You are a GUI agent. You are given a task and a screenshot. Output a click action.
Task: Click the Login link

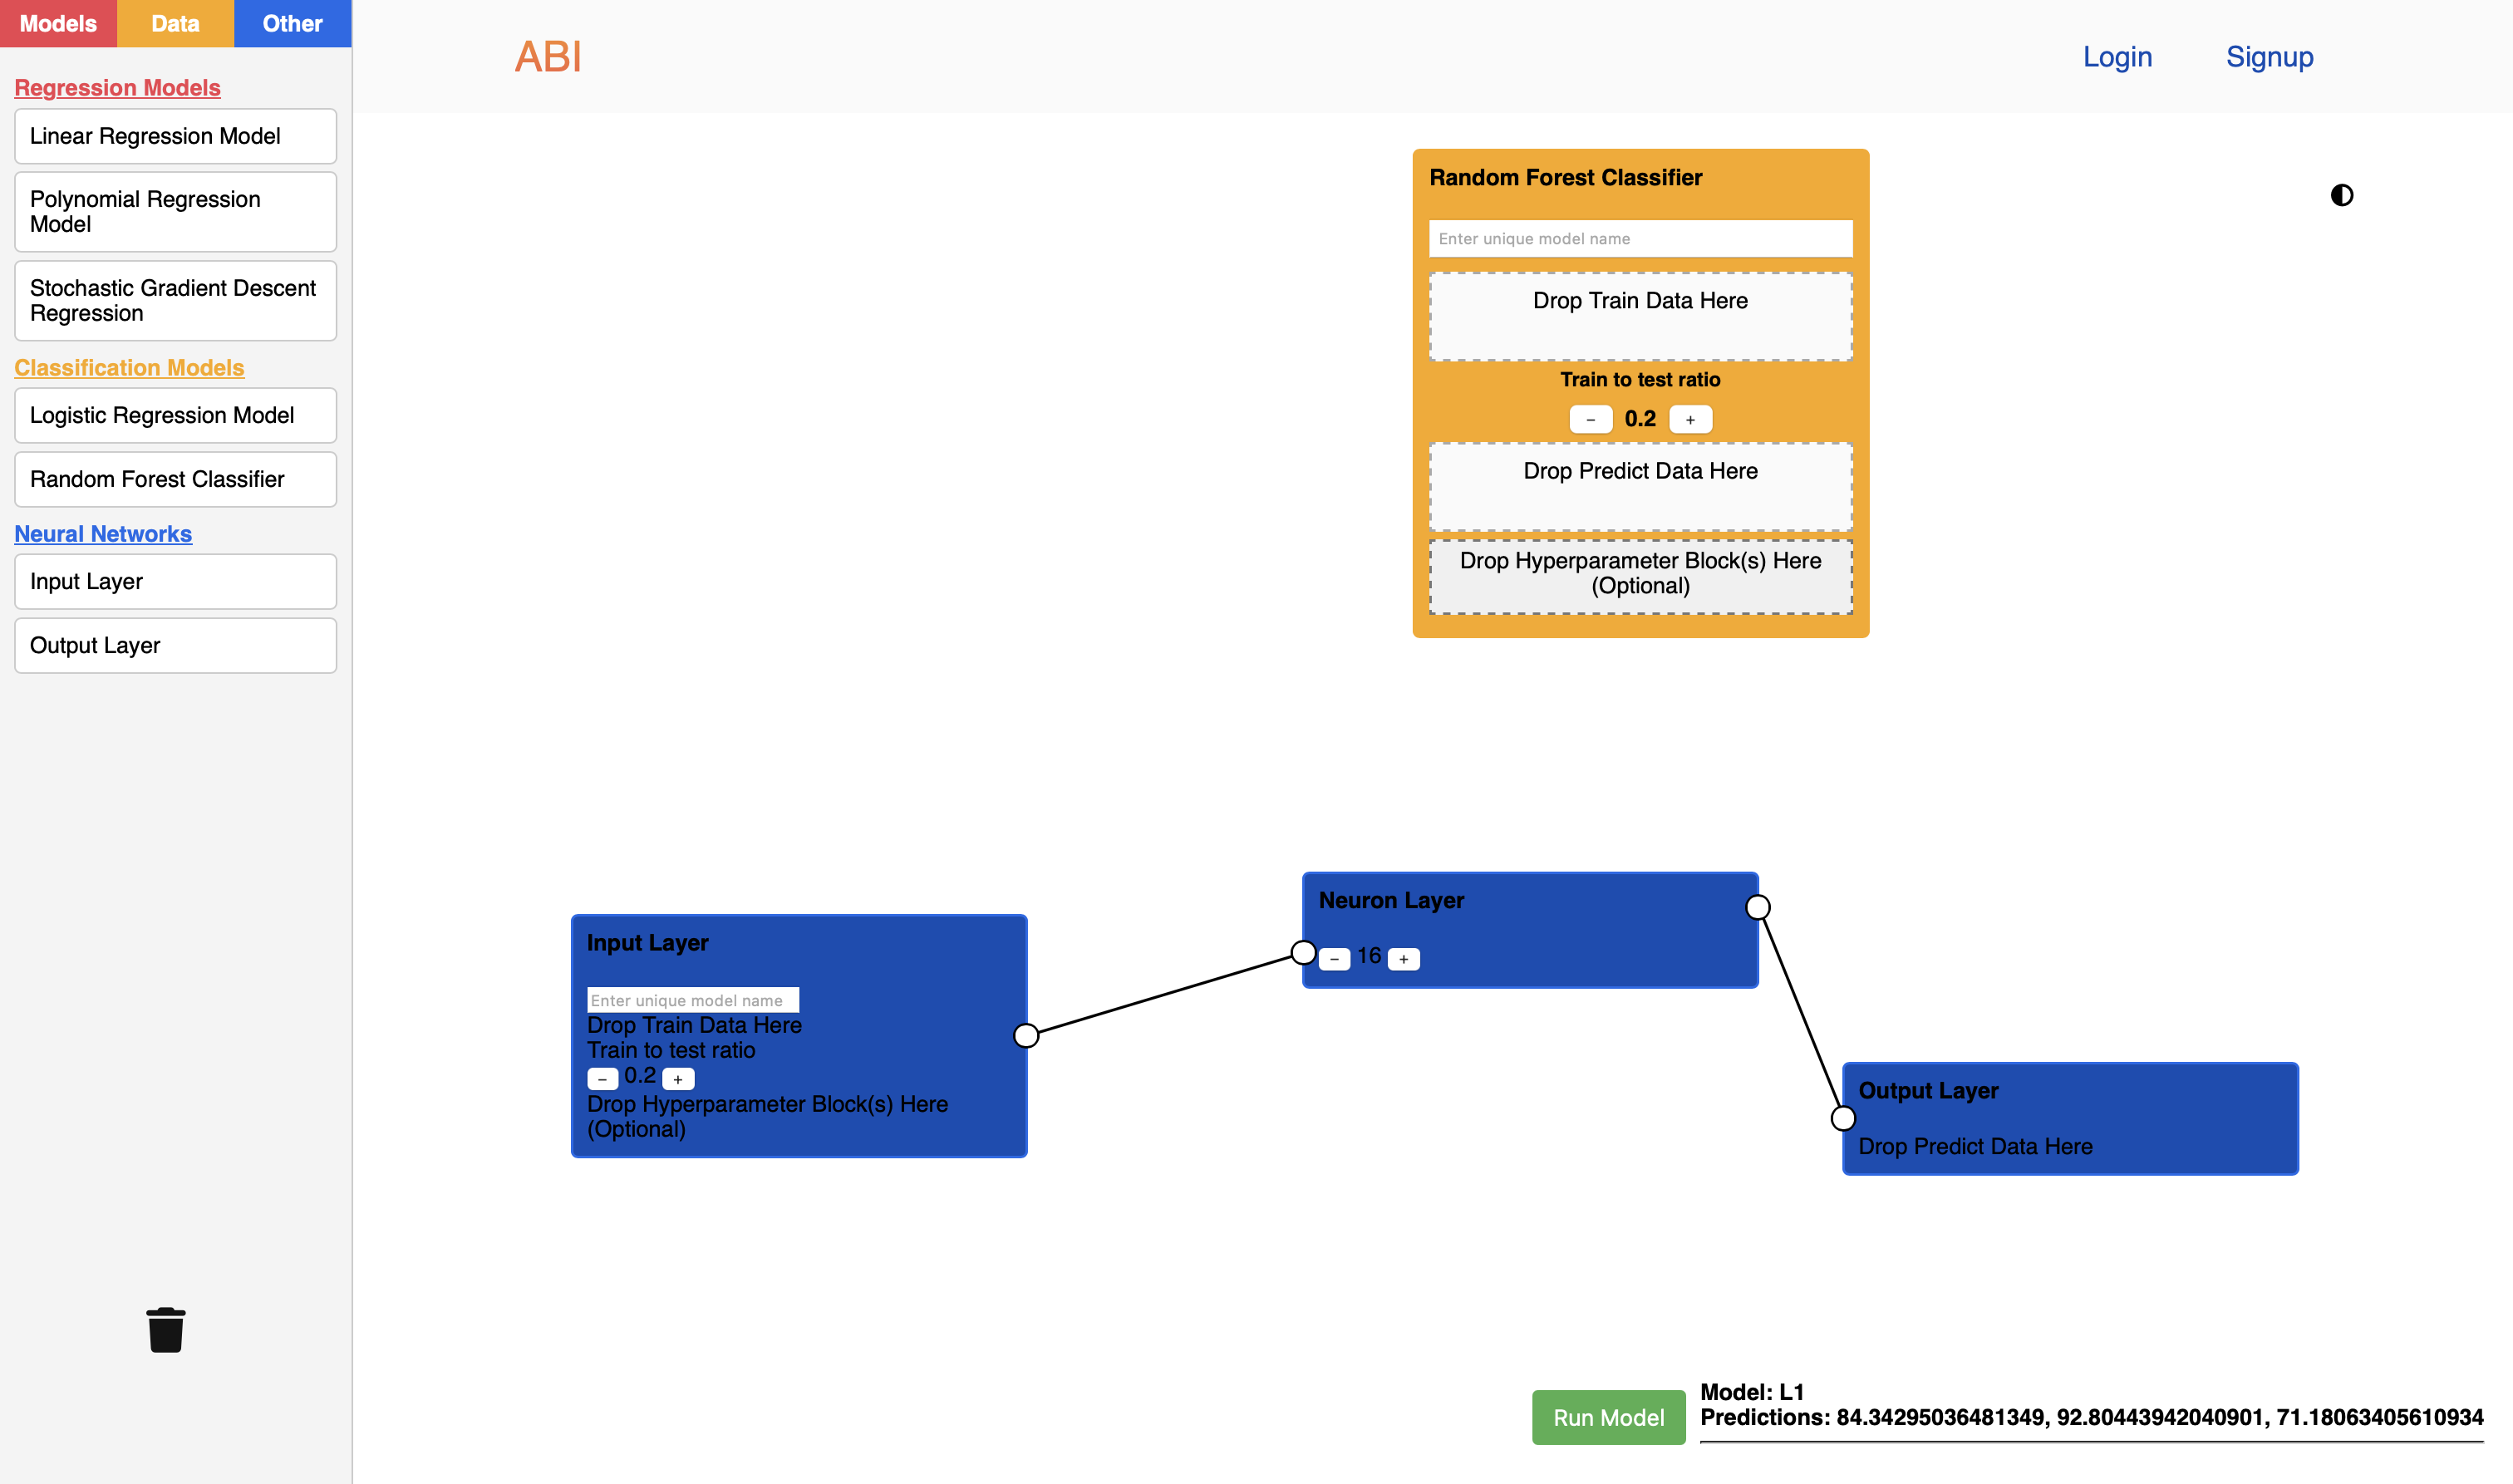(2117, 57)
